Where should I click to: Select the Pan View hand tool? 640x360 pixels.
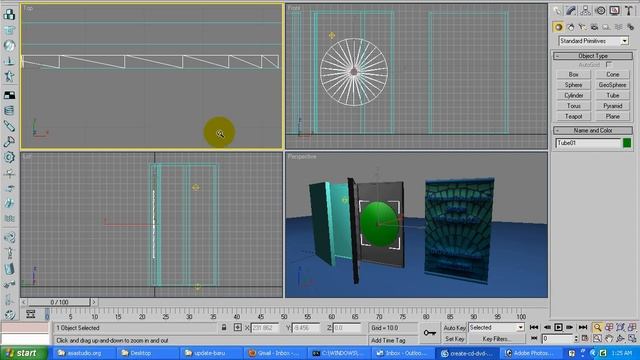pyautogui.click(x=609, y=338)
